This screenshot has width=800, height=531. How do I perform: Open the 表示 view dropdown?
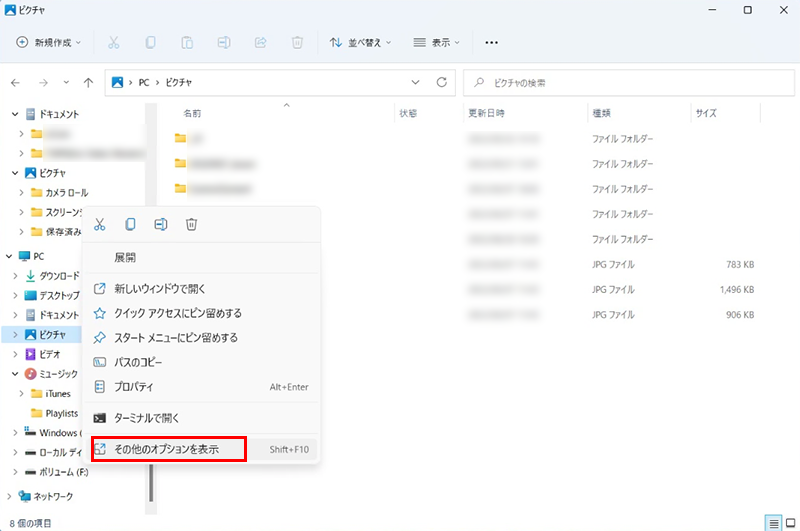pyautogui.click(x=436, y=43)
